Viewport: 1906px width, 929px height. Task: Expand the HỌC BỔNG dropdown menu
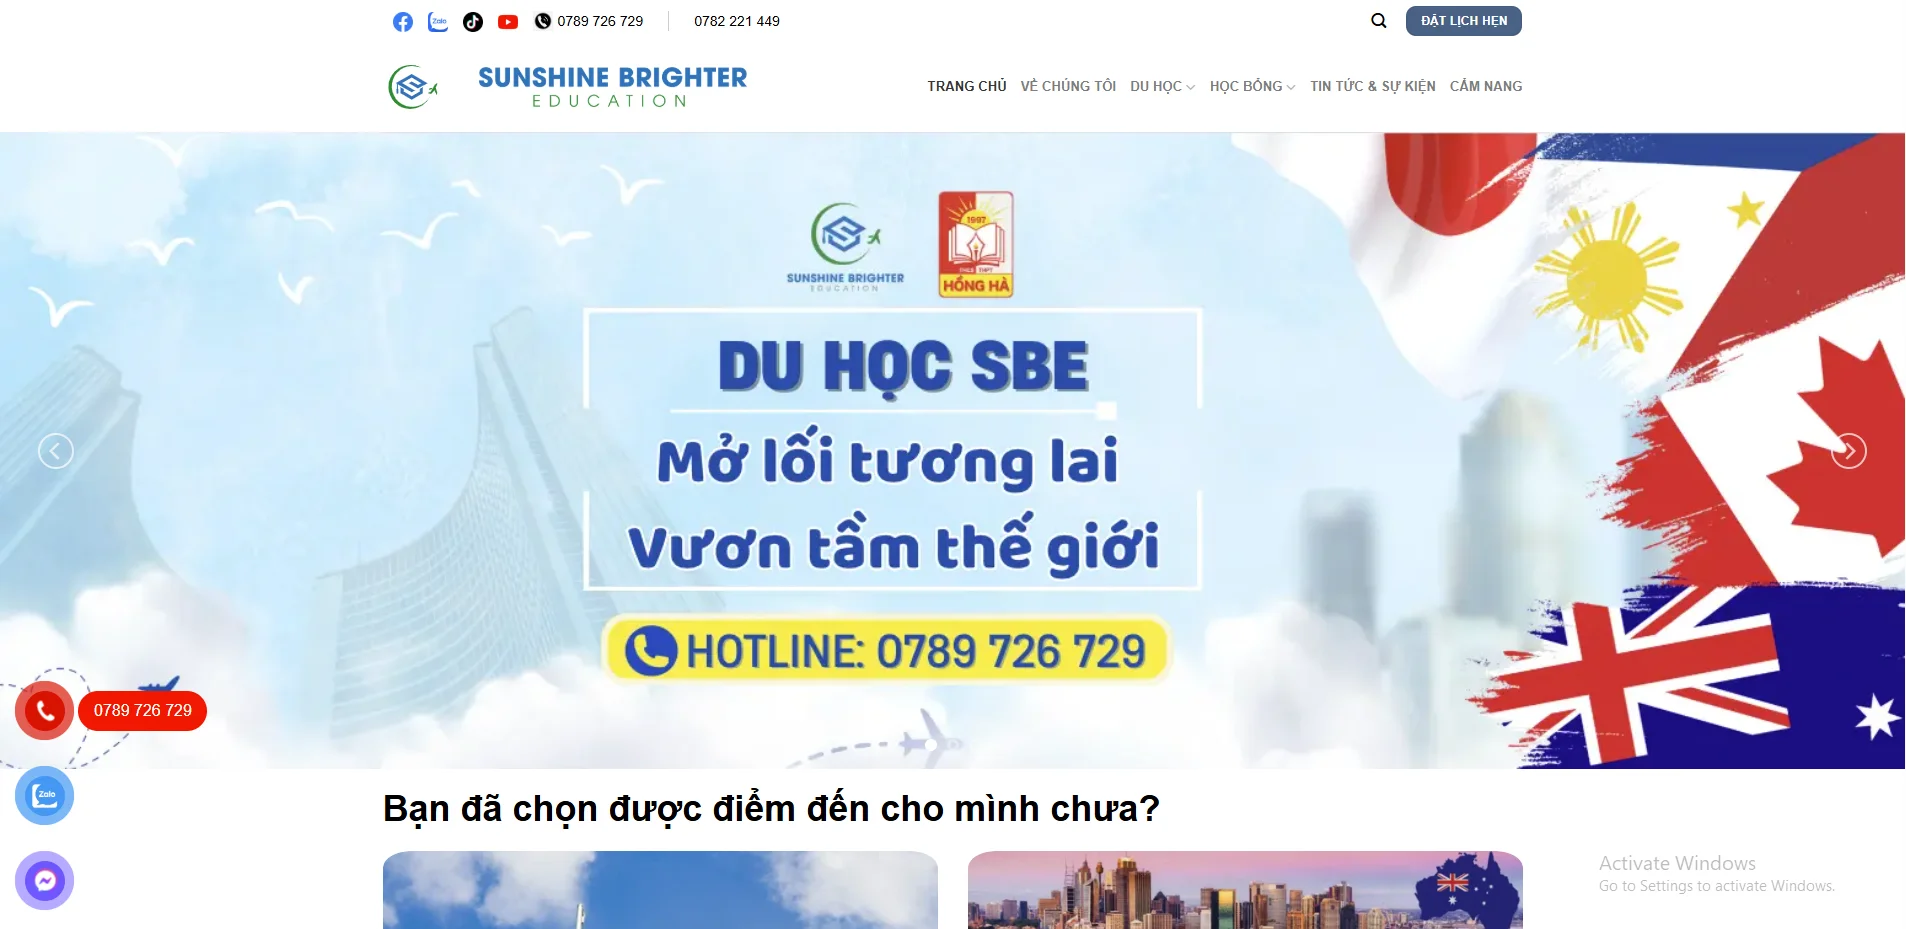1252,86
